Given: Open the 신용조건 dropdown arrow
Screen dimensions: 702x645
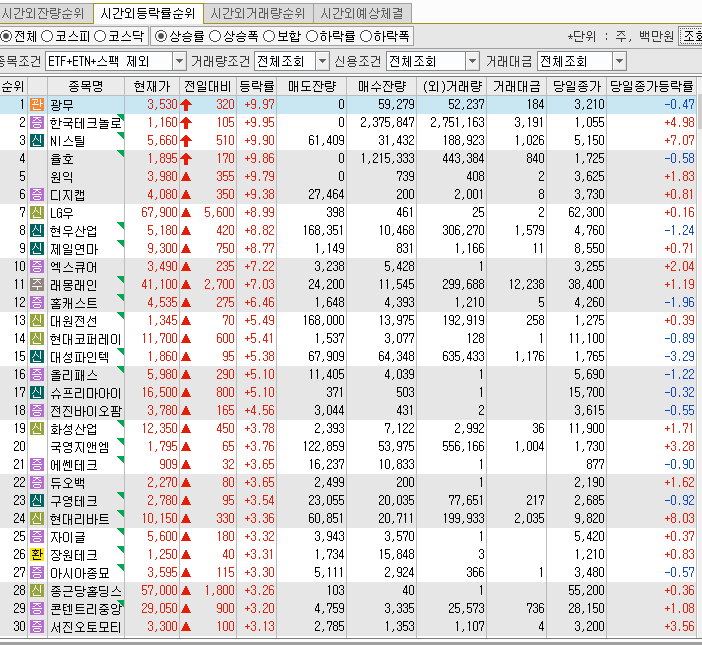Looking at the screenshot, I should [x=472, y=61].
